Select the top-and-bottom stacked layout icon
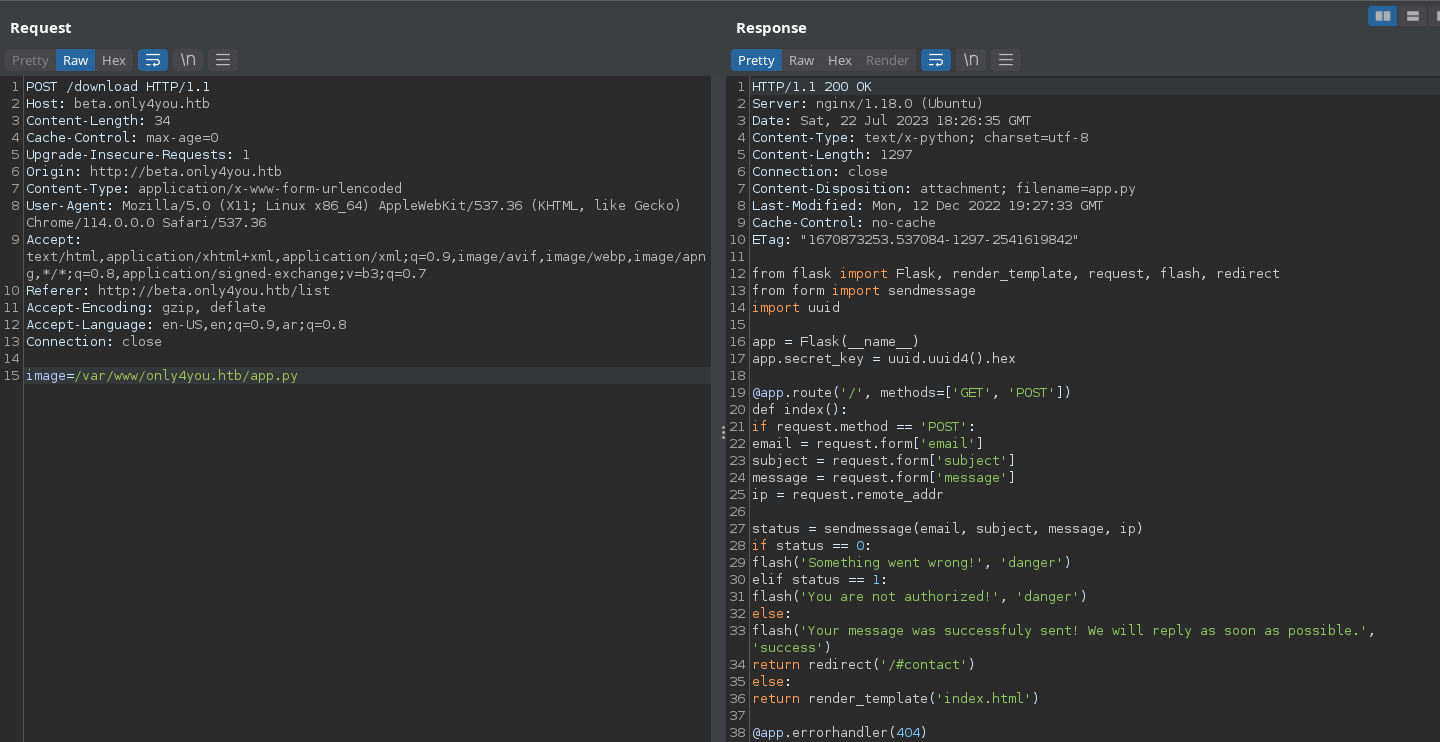Viewport: 1440px width, 742px height. point(1413,15)
